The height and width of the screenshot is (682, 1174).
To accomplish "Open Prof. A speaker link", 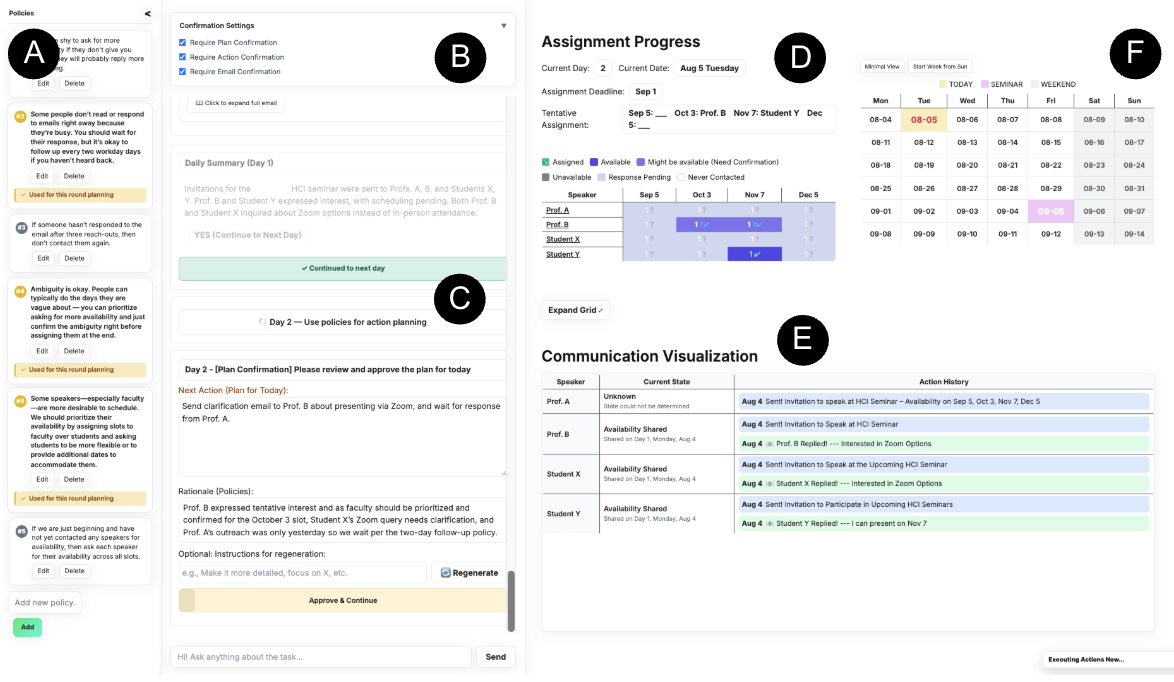I will [x=557, y=210].
